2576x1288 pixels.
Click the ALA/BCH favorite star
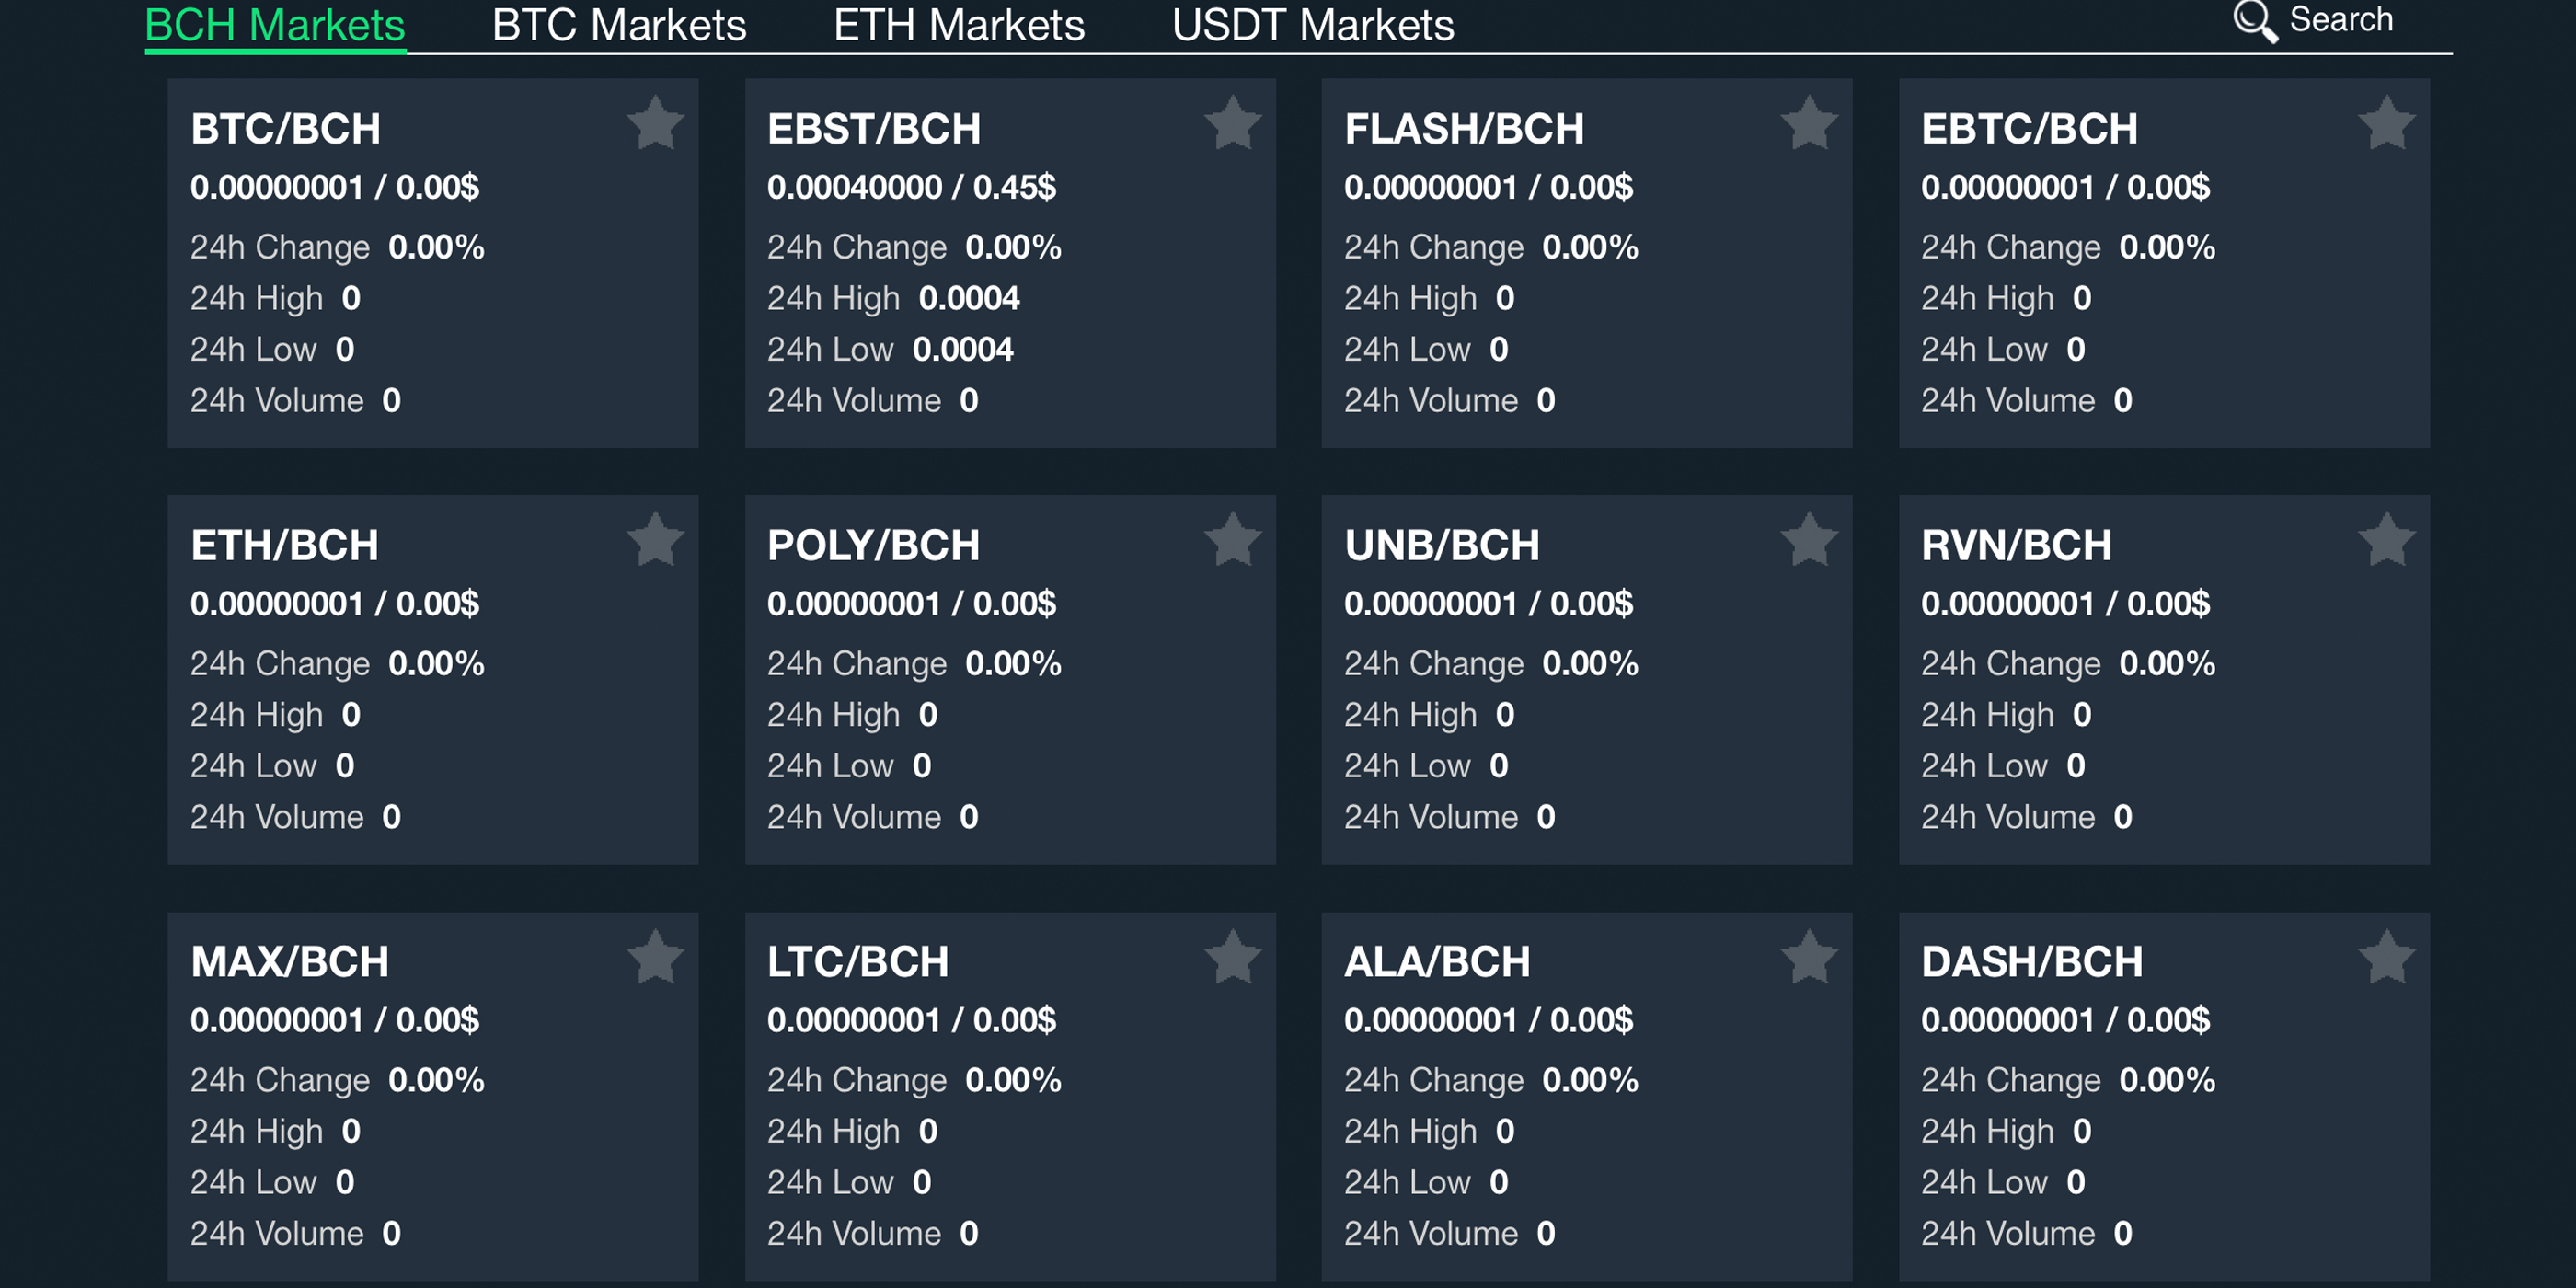click(1809, 957)
